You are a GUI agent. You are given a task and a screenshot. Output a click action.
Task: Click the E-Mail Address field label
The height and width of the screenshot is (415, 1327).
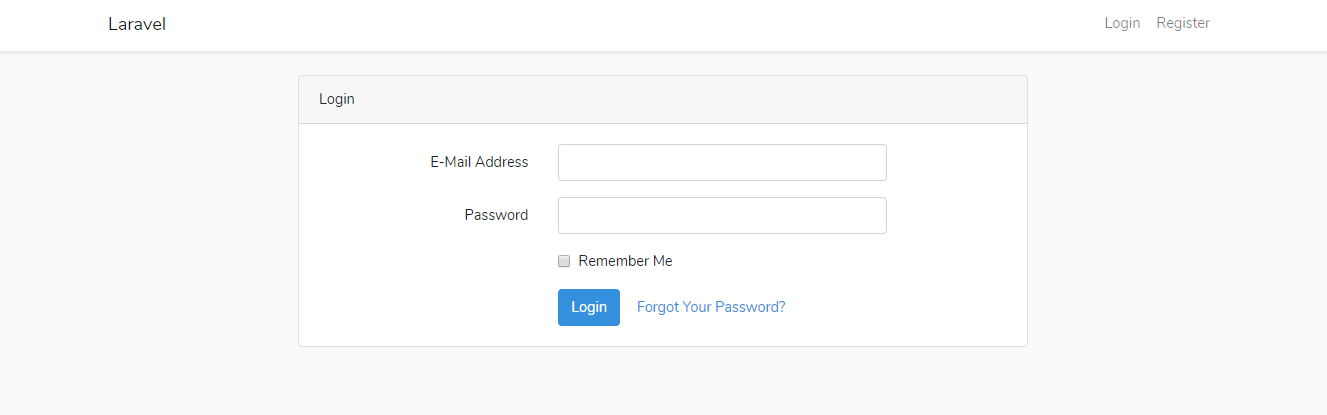coord(479,162)
